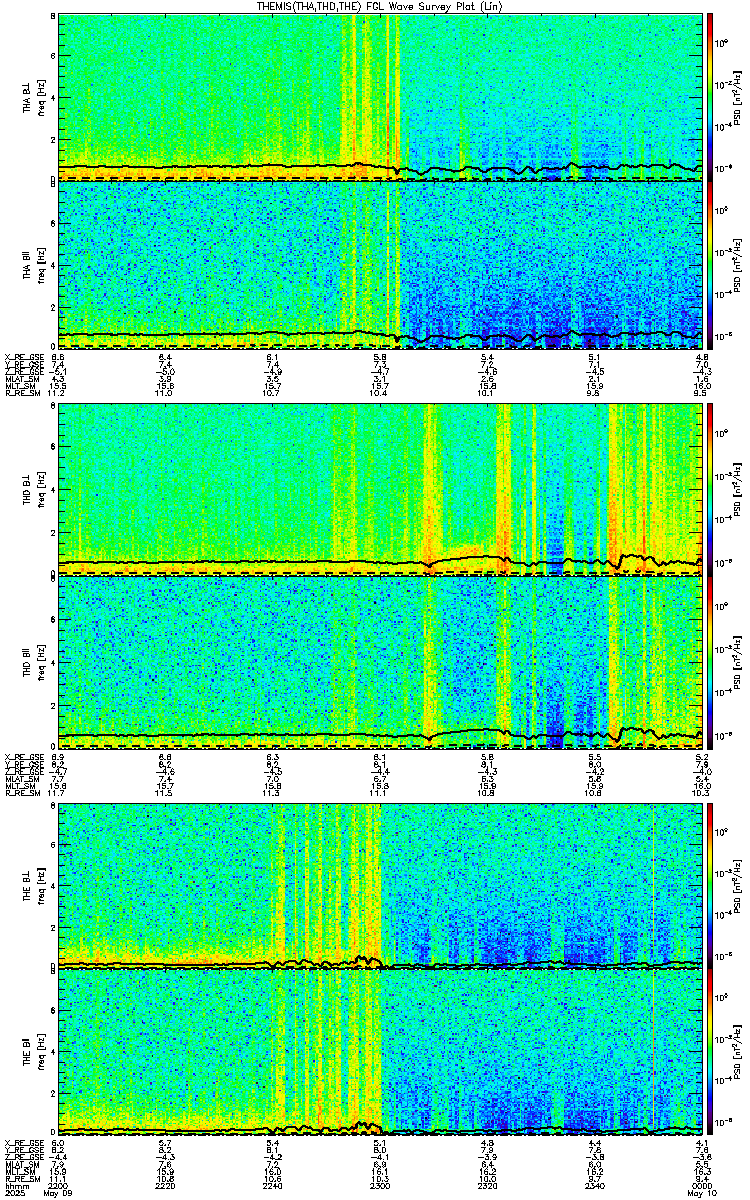Click the THA B-perp PSD color bar
Viewport: 750px width, 1200px height.
(x=710, y=96)
